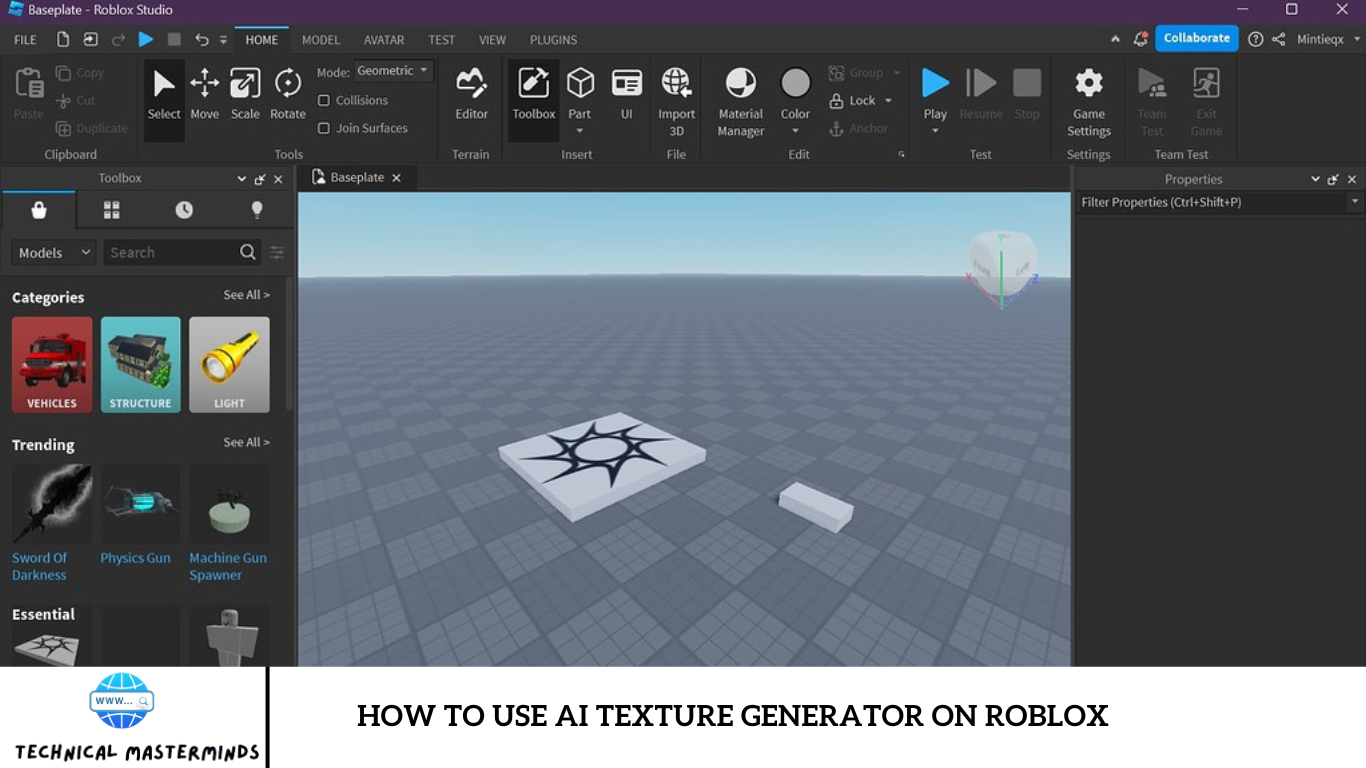Click the Lock button
This screenshot has height=768, width=1366.
pos(851,101)
